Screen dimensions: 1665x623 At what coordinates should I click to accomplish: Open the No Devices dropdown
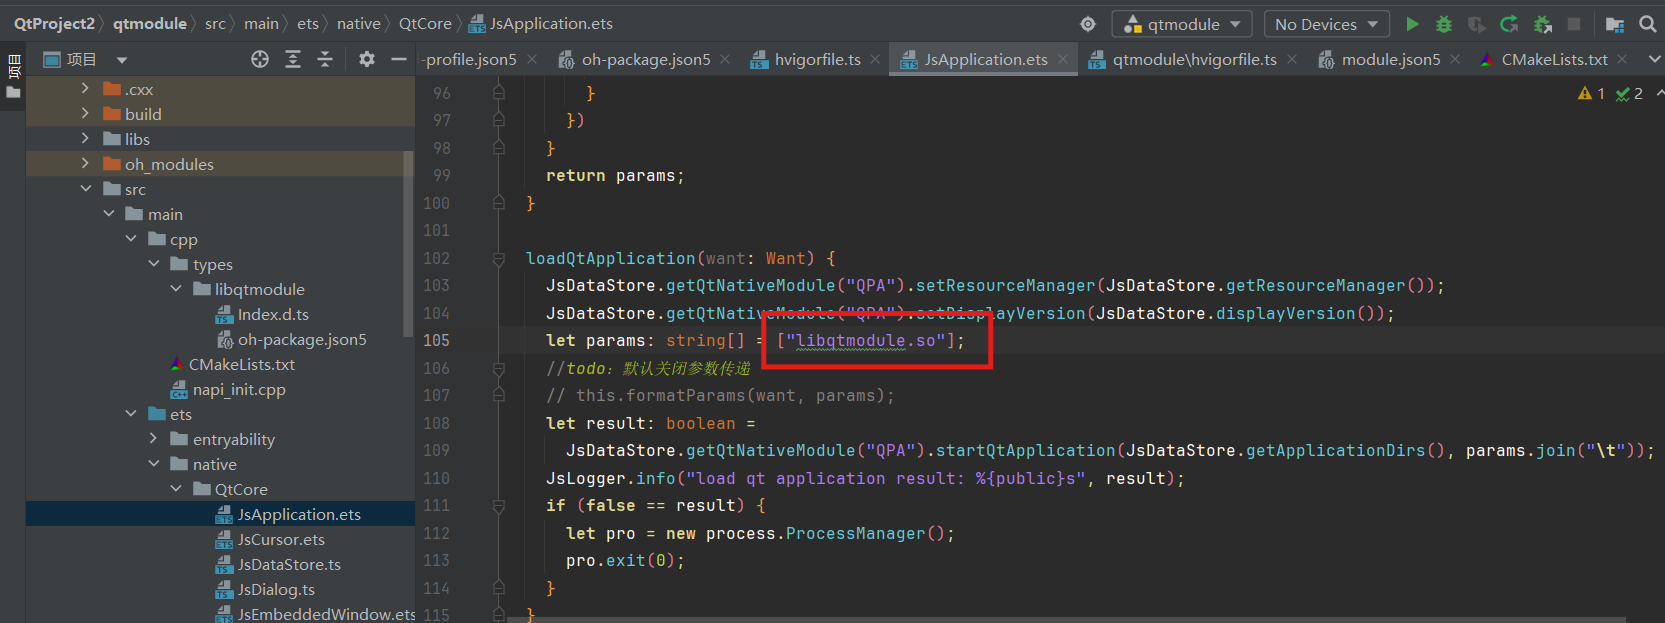click(x=1326, y=24)
